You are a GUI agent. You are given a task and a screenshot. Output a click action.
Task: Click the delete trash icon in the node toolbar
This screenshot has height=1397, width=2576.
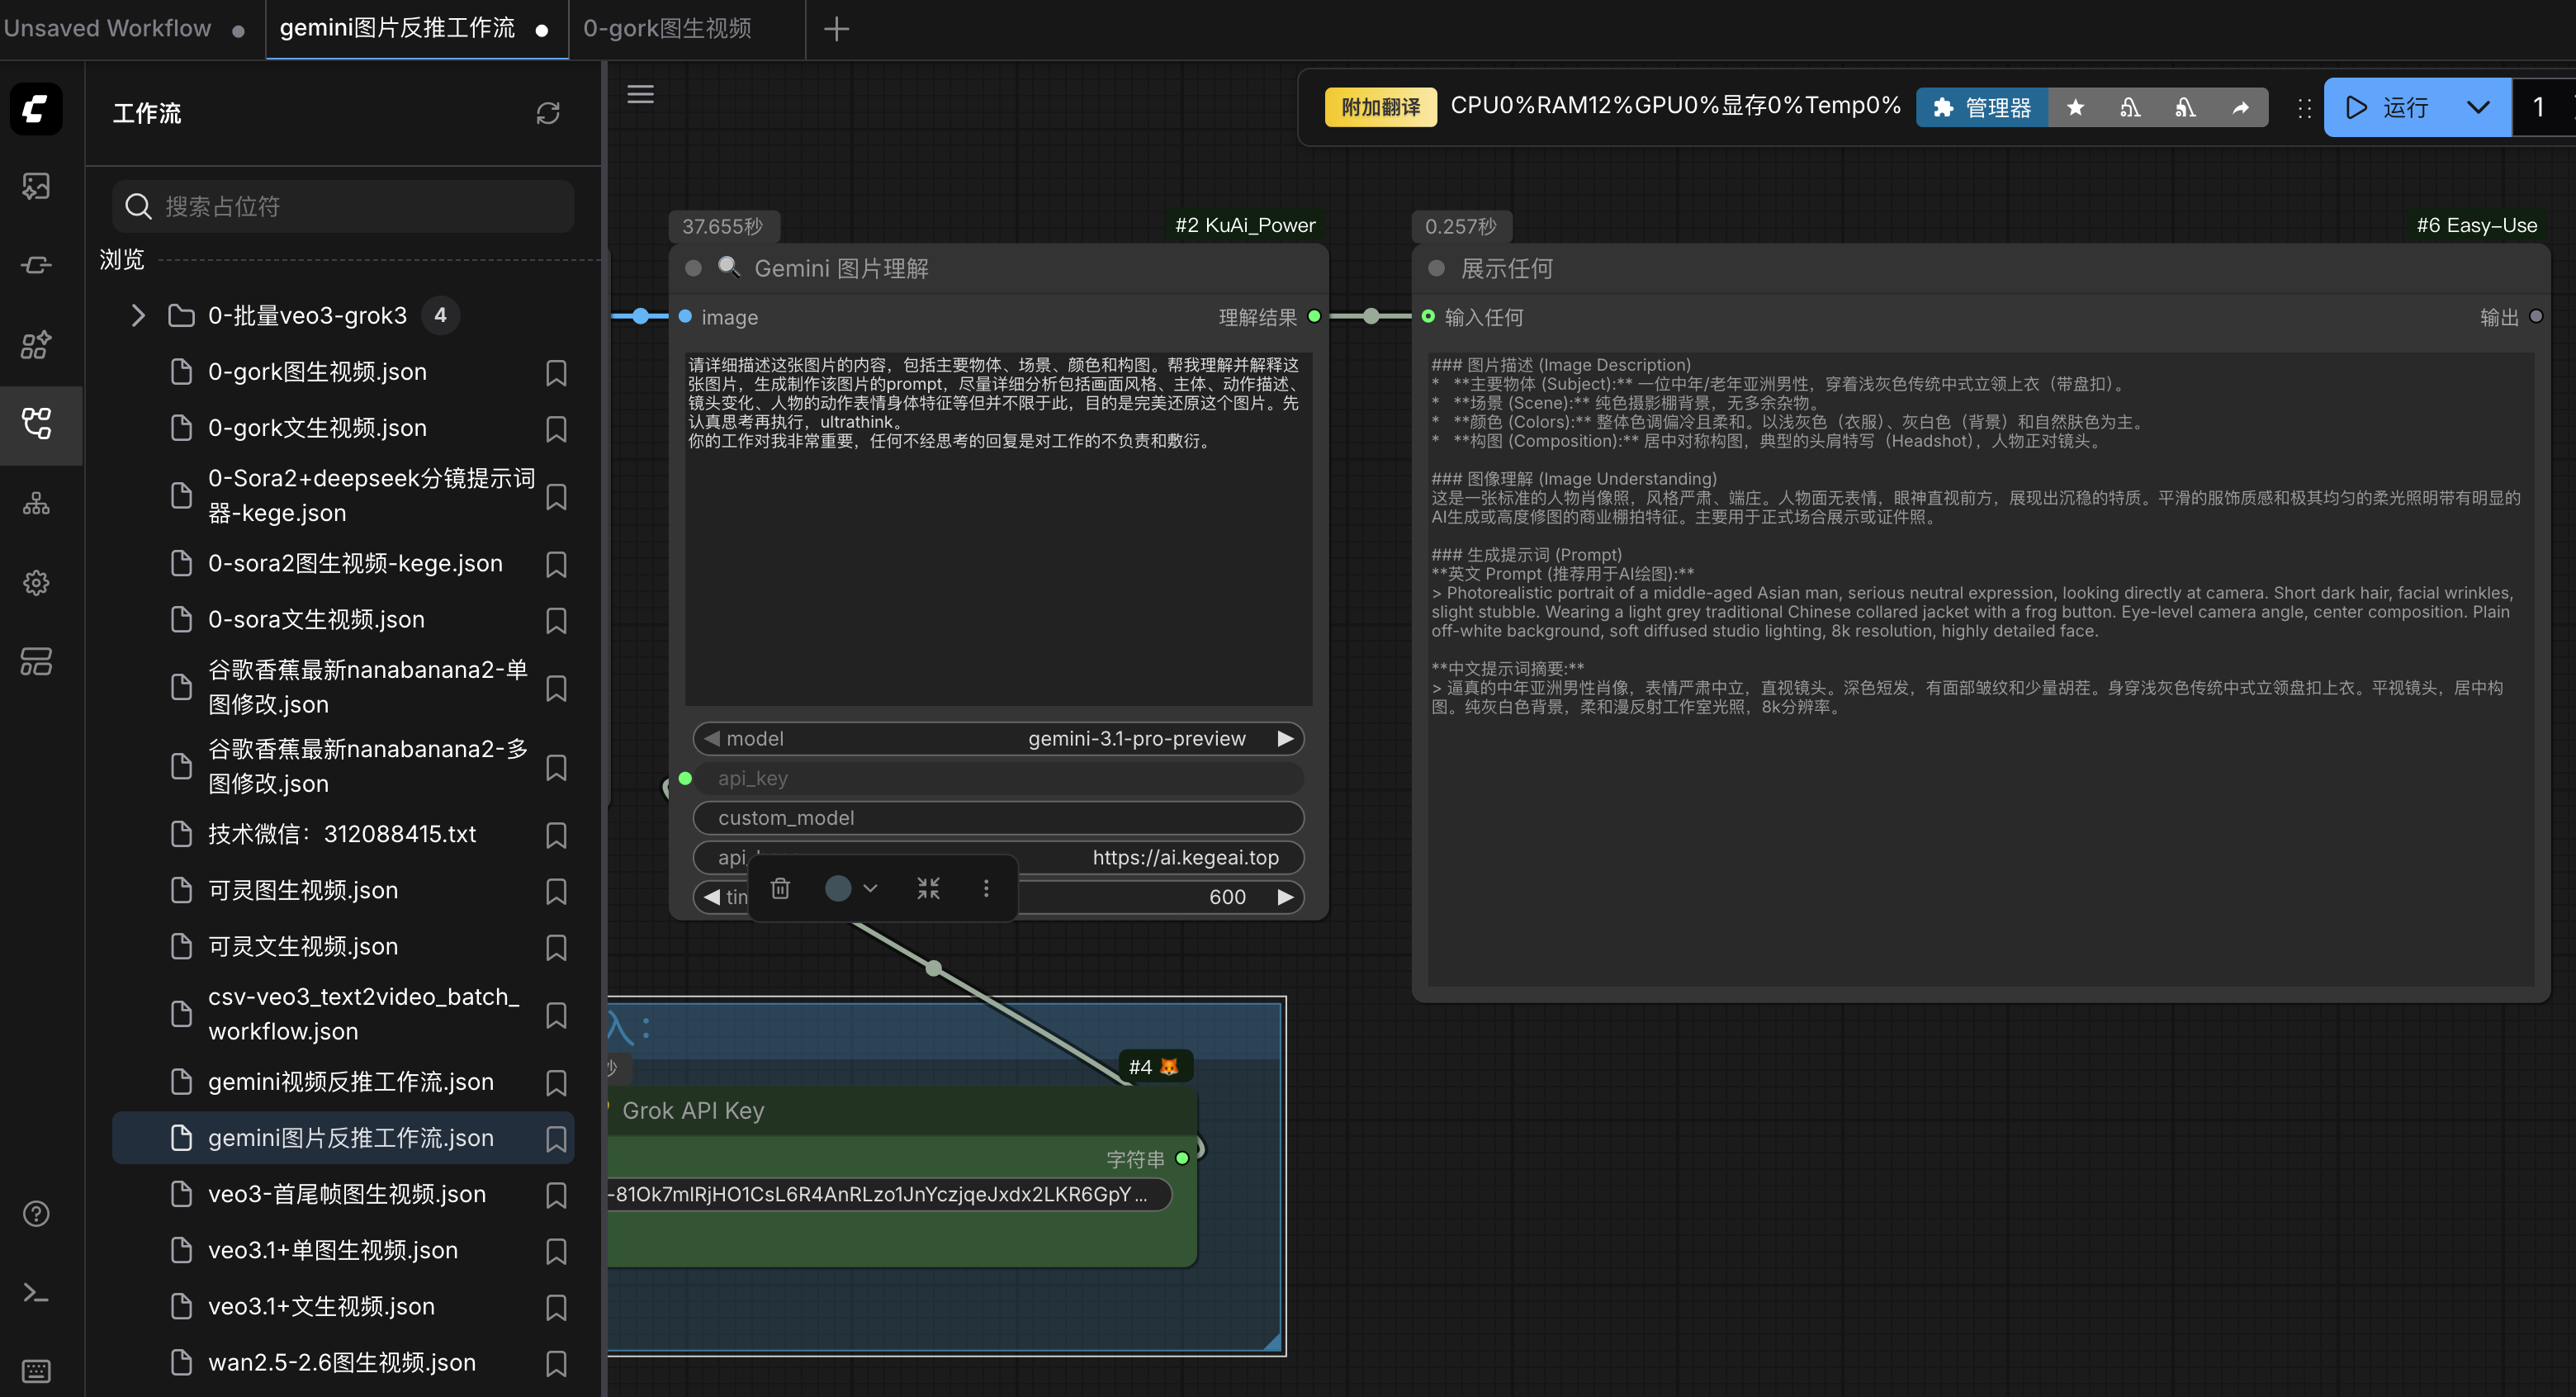780,888
